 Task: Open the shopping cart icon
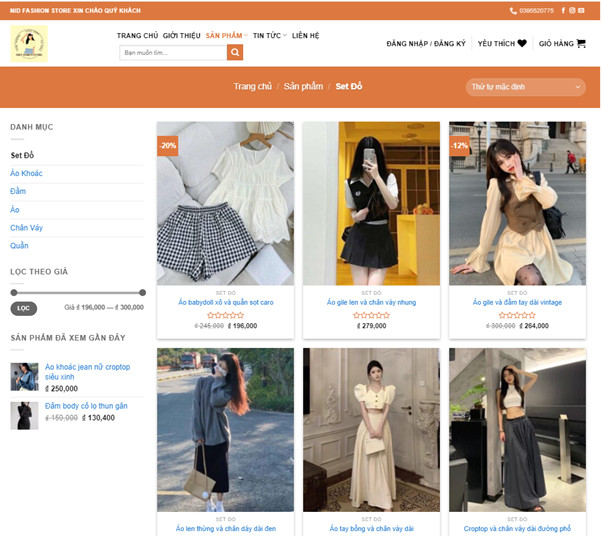tap(581, 44)
